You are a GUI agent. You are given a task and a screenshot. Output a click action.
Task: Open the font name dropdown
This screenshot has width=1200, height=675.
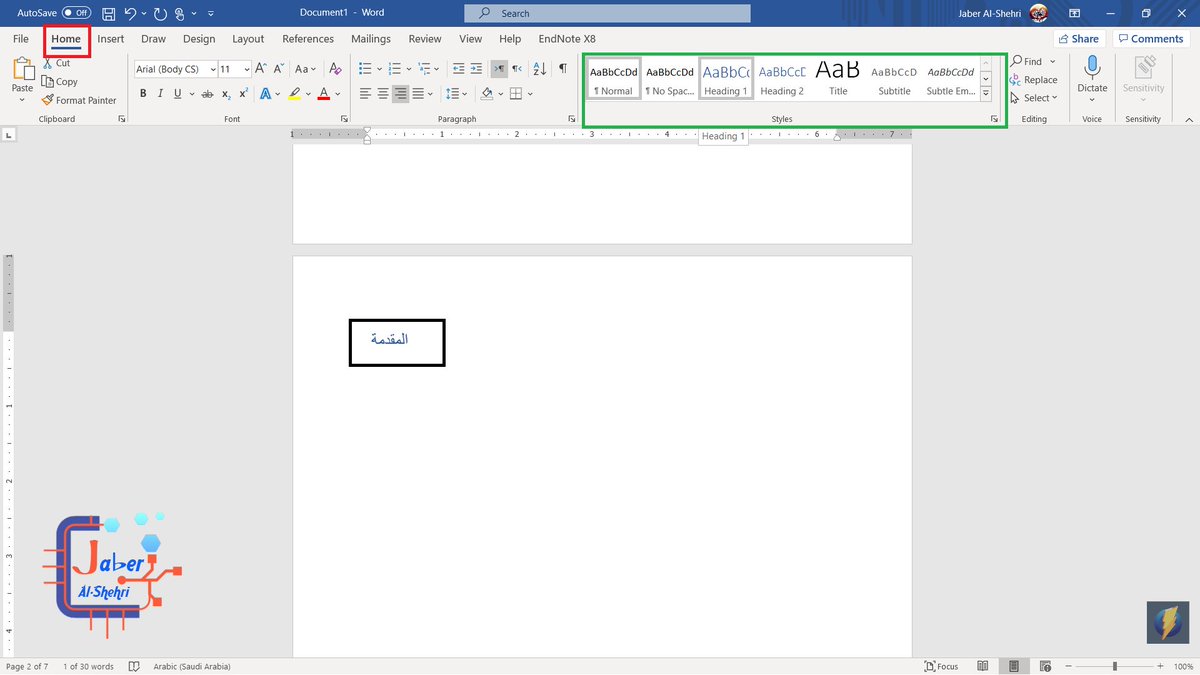(213, 69)
